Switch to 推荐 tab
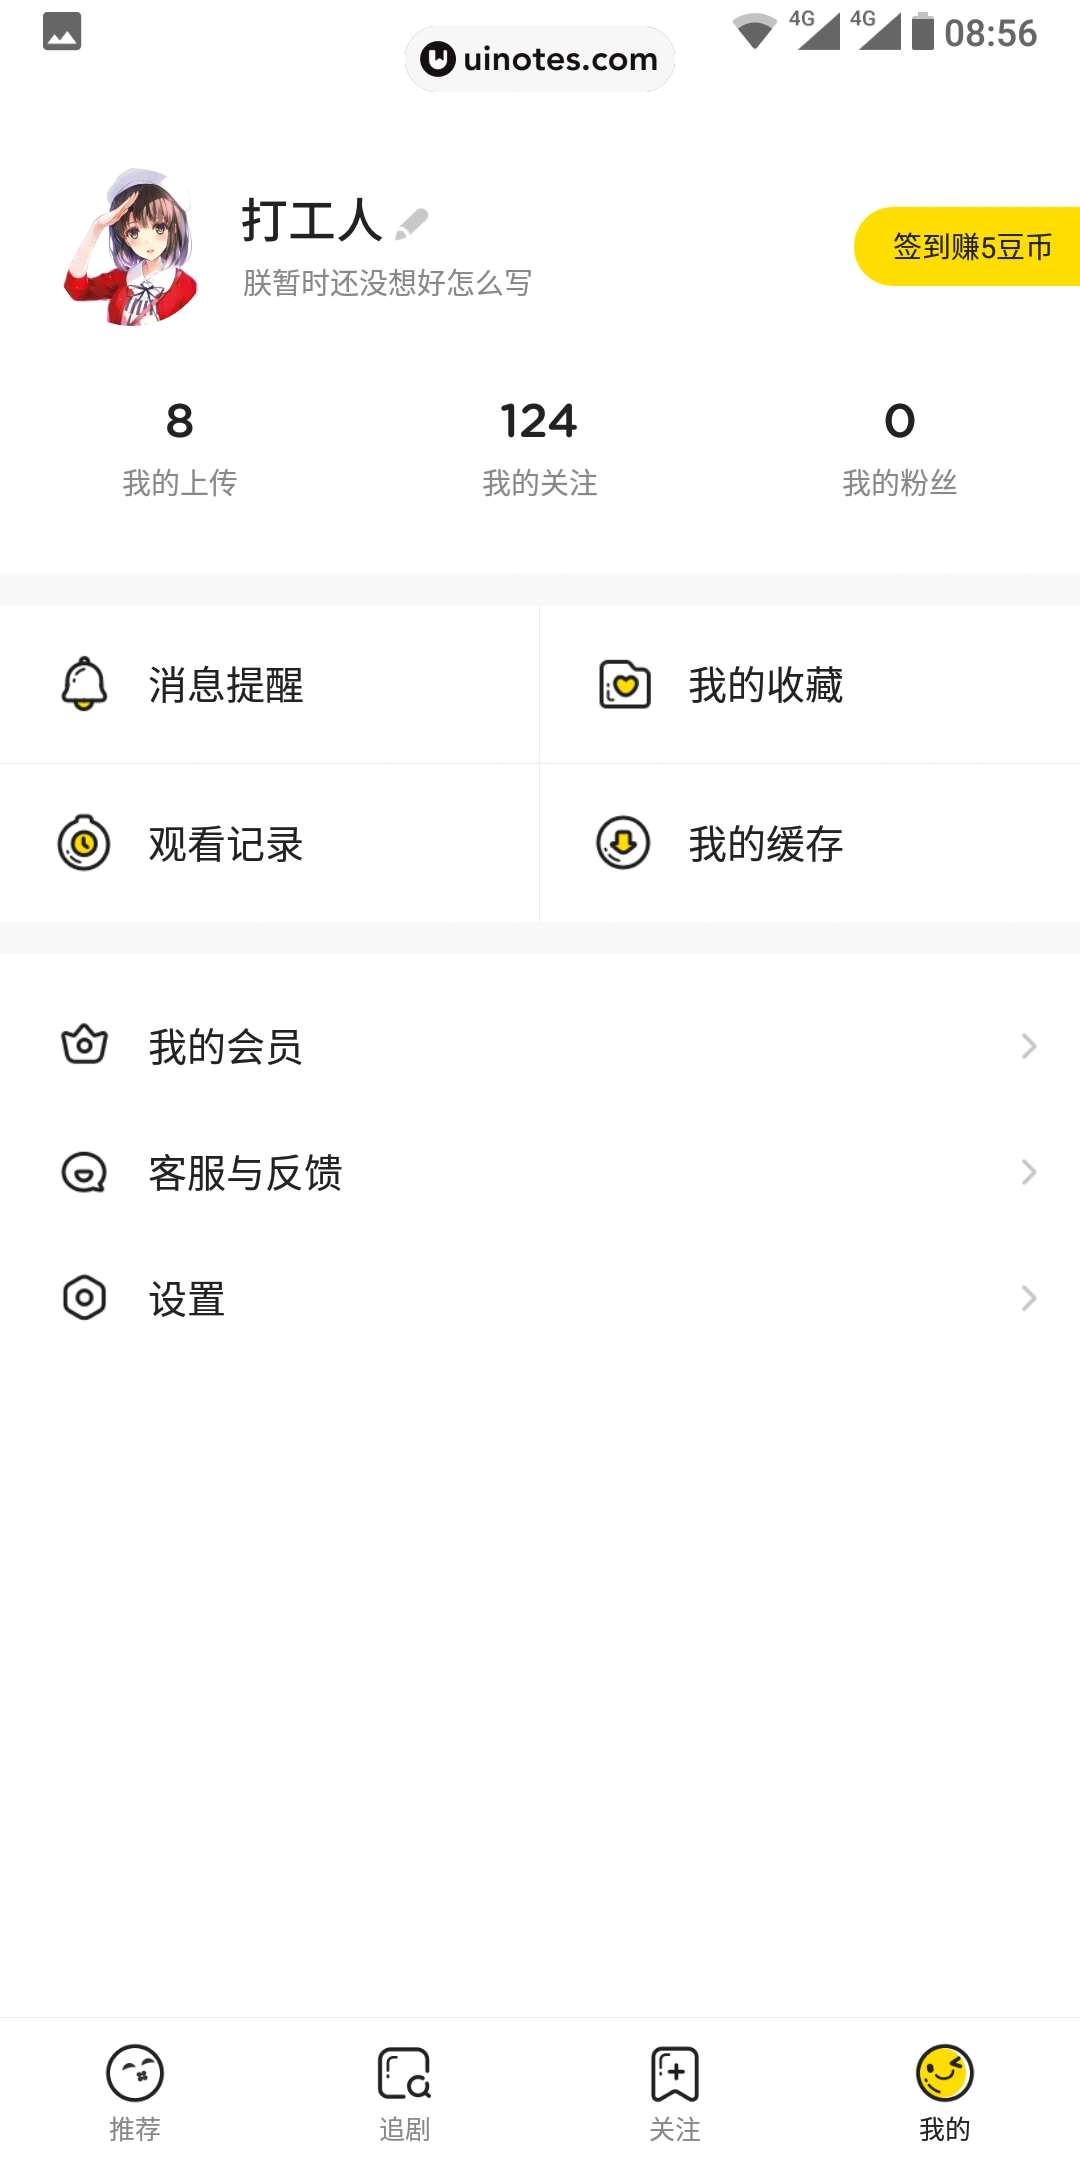Screen dimensions: 1080x2160 135,2088
